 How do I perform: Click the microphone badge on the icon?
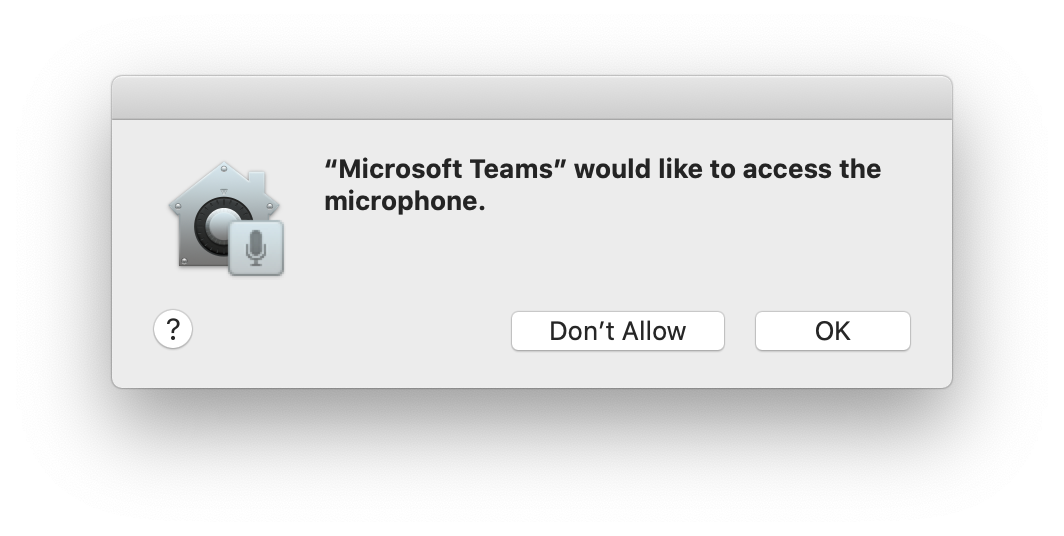(x=256, y=248)
